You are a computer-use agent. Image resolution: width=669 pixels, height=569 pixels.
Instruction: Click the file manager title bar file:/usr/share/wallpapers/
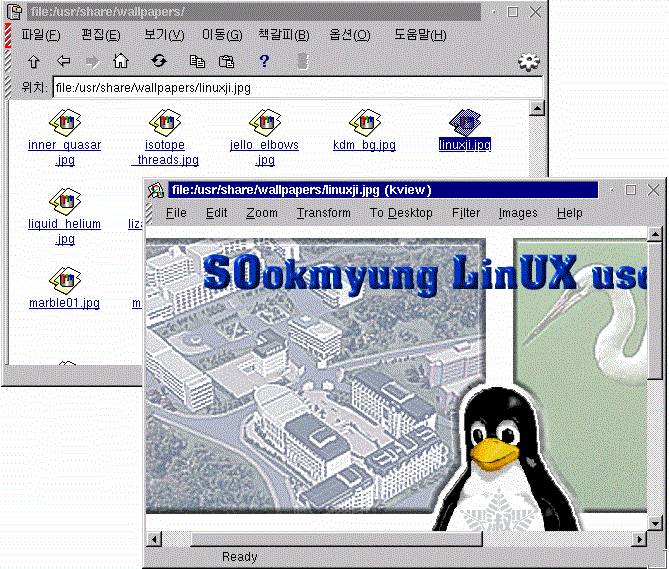coord(254,12)
